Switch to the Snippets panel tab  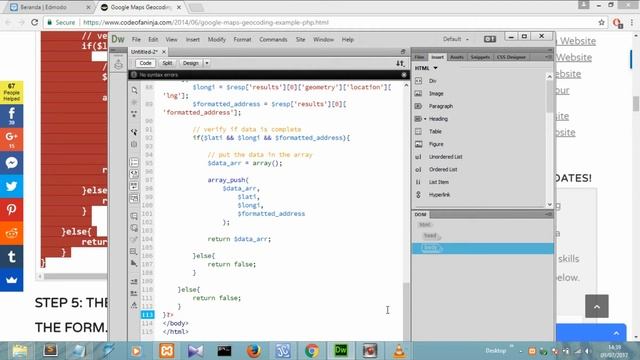pos(480,57)
